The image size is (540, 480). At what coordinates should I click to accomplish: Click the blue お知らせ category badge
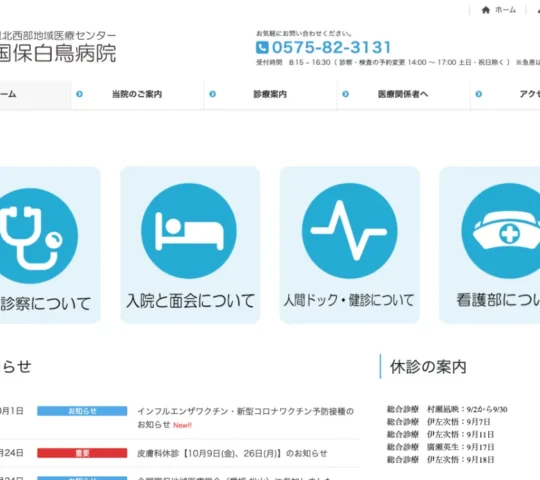coord(82,411)
